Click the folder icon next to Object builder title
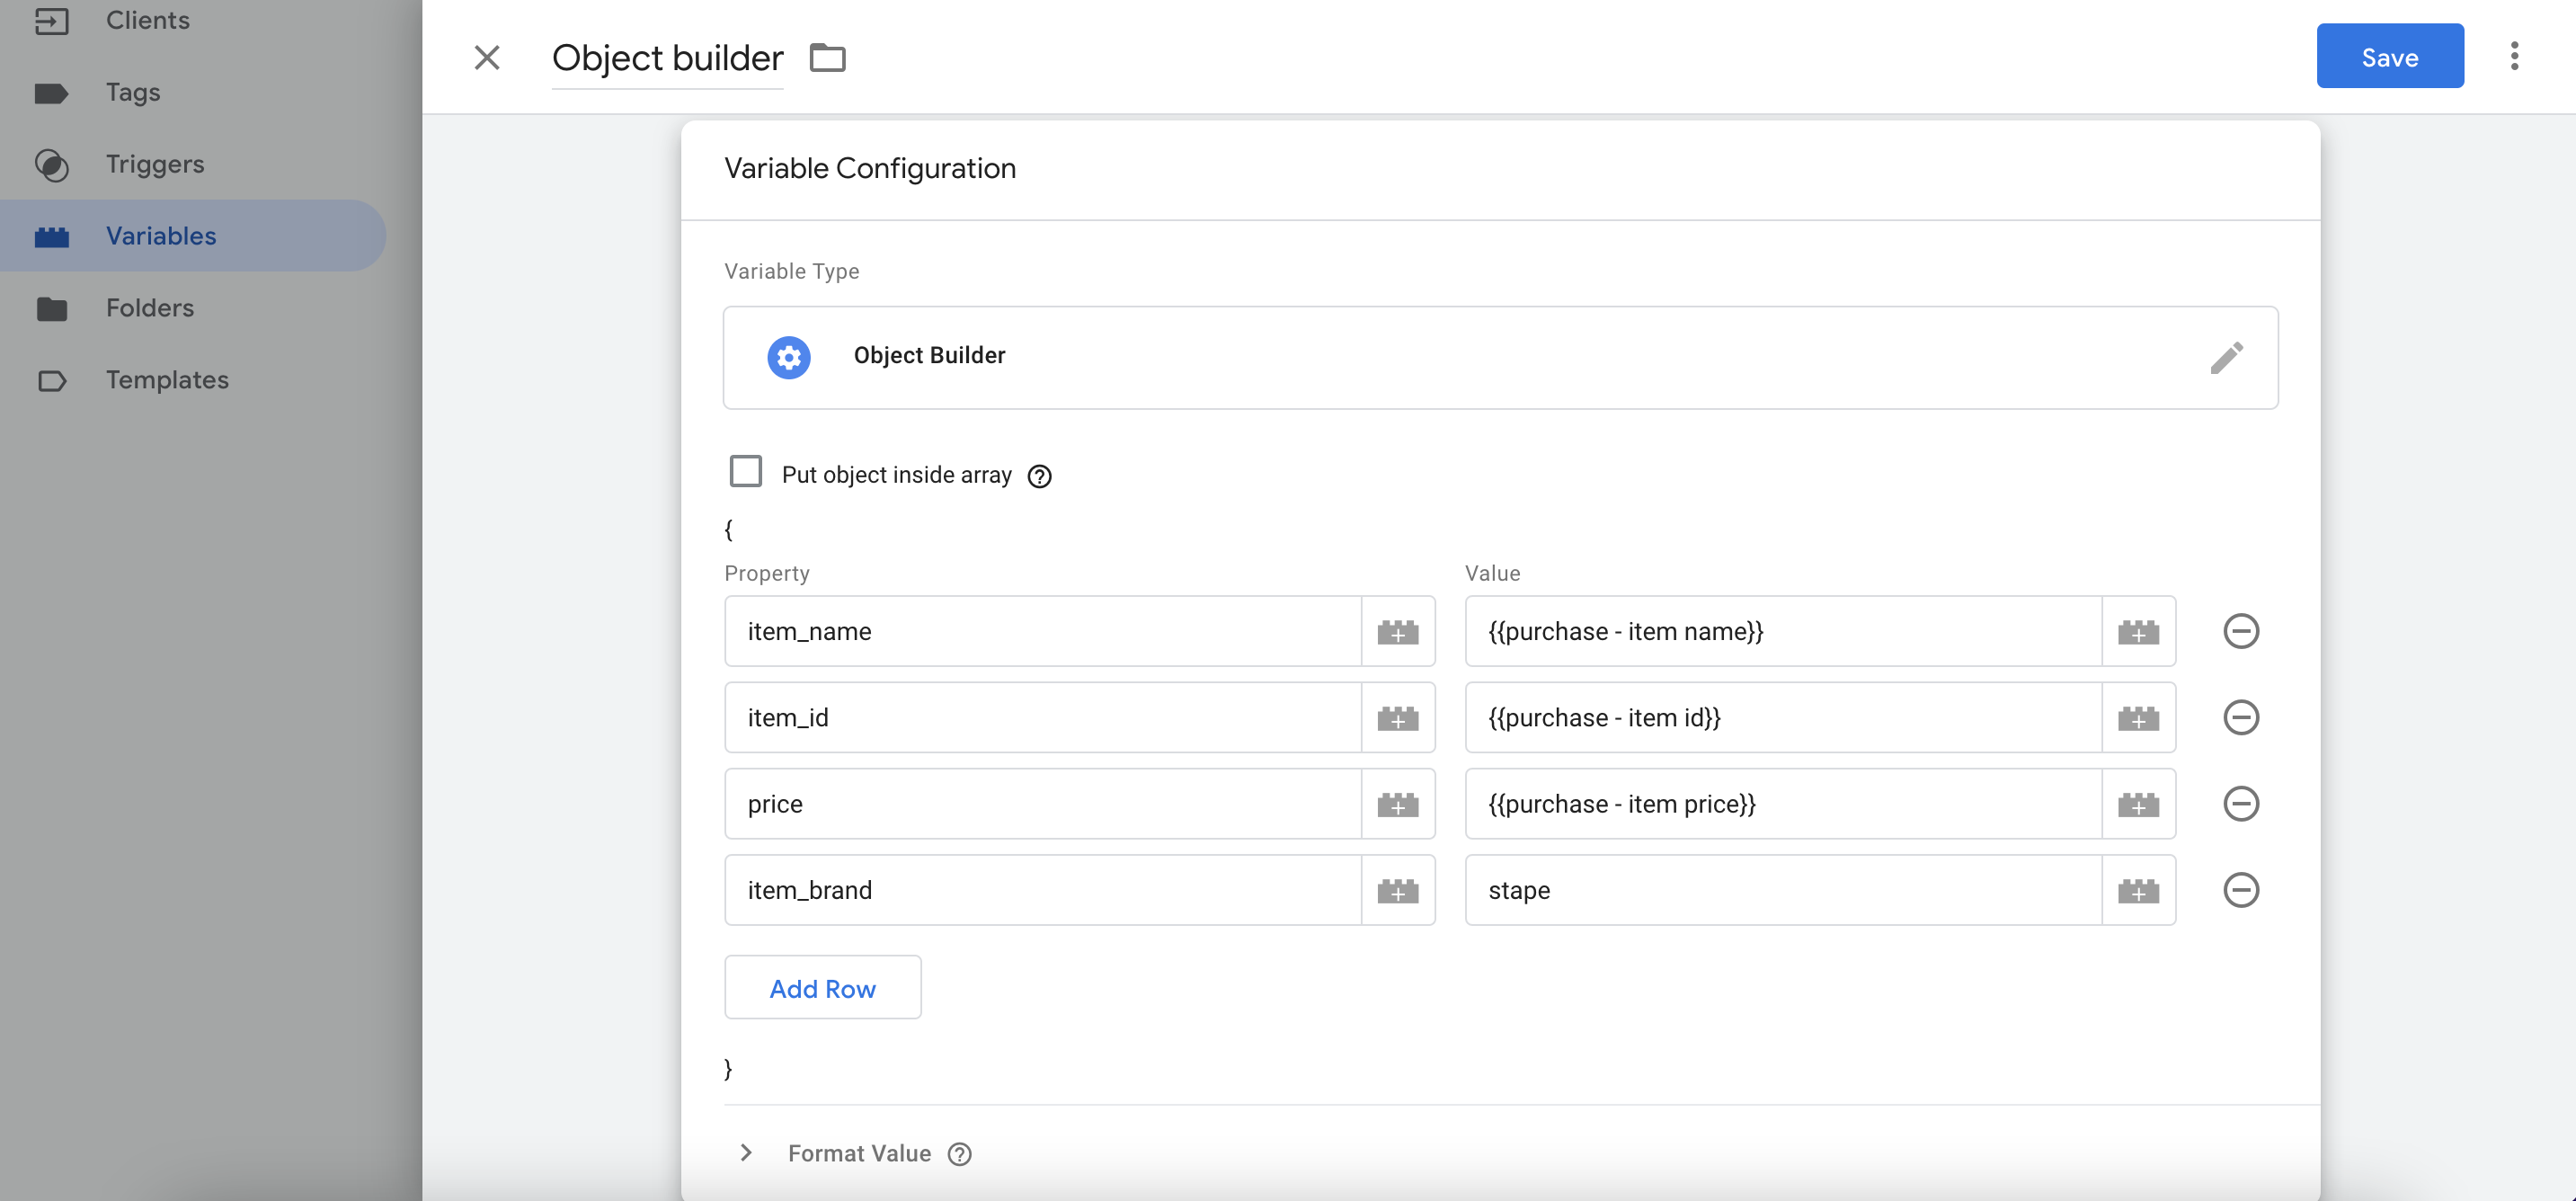Screen dimensions: 2576x1201 click(x=827, y=58)
